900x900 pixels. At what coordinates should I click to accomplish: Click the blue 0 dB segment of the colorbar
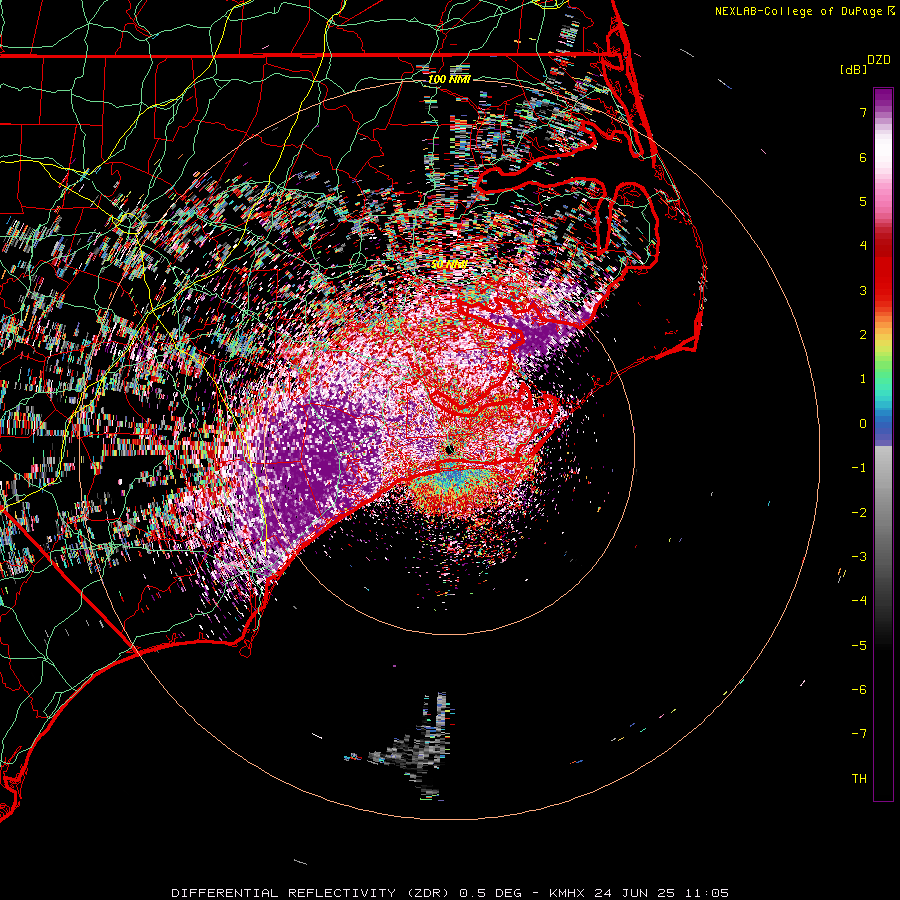pyautogui.click(x=883, y=428)
